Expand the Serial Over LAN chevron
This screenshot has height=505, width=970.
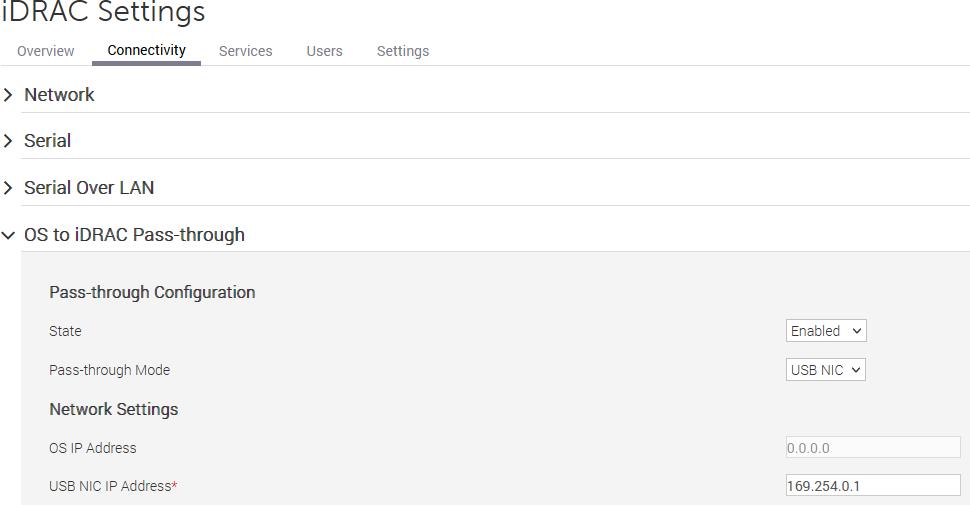(x=8, y=188)
